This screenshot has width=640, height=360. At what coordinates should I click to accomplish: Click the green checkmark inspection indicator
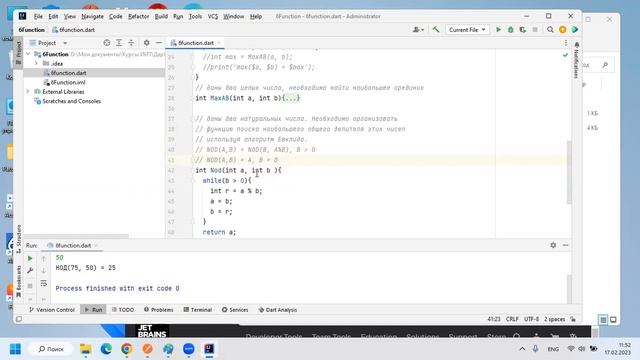pos(565,55)
